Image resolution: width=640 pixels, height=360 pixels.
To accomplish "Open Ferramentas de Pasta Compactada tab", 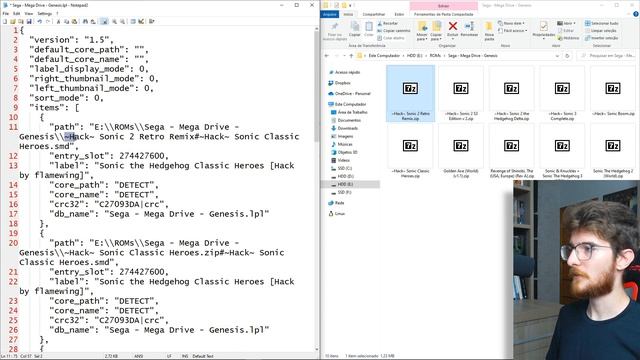I will (x=443, y=14).
